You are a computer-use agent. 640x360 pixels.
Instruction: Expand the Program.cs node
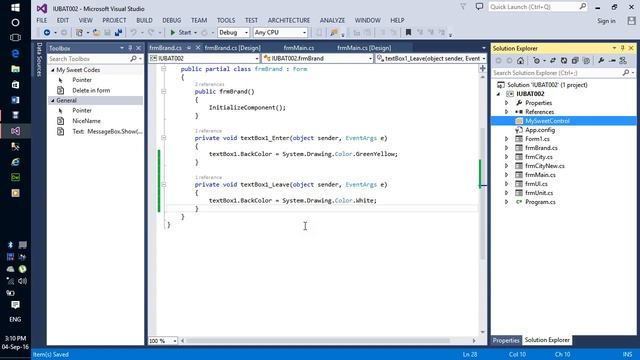[507, 202]
